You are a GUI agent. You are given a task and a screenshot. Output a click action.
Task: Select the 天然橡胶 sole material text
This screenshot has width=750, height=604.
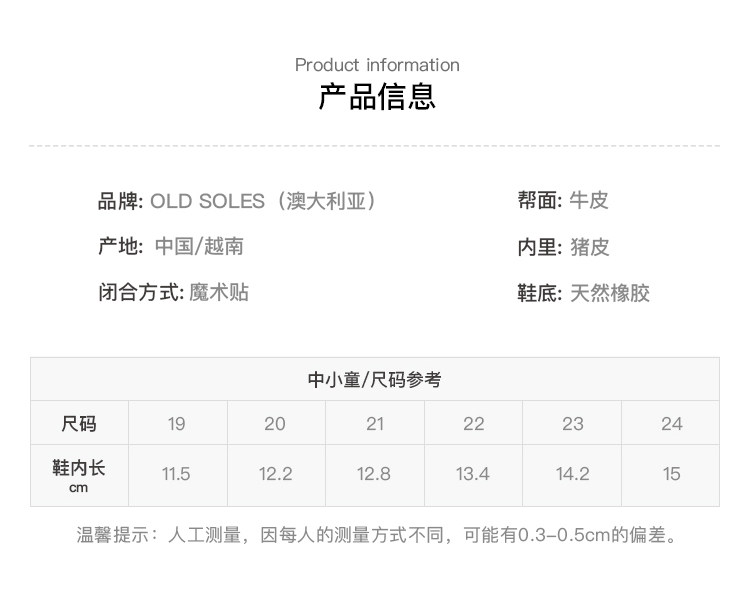click(x=610, y=294)
